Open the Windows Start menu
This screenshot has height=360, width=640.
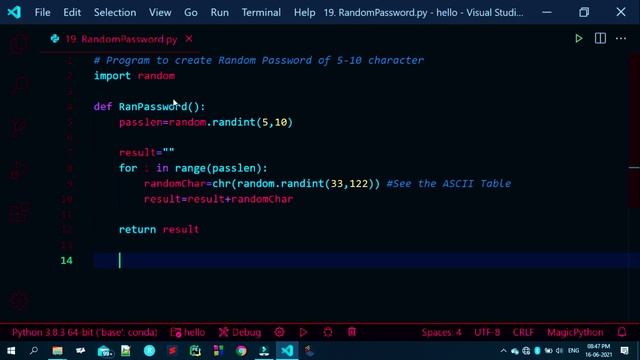(x=11, y=351)
